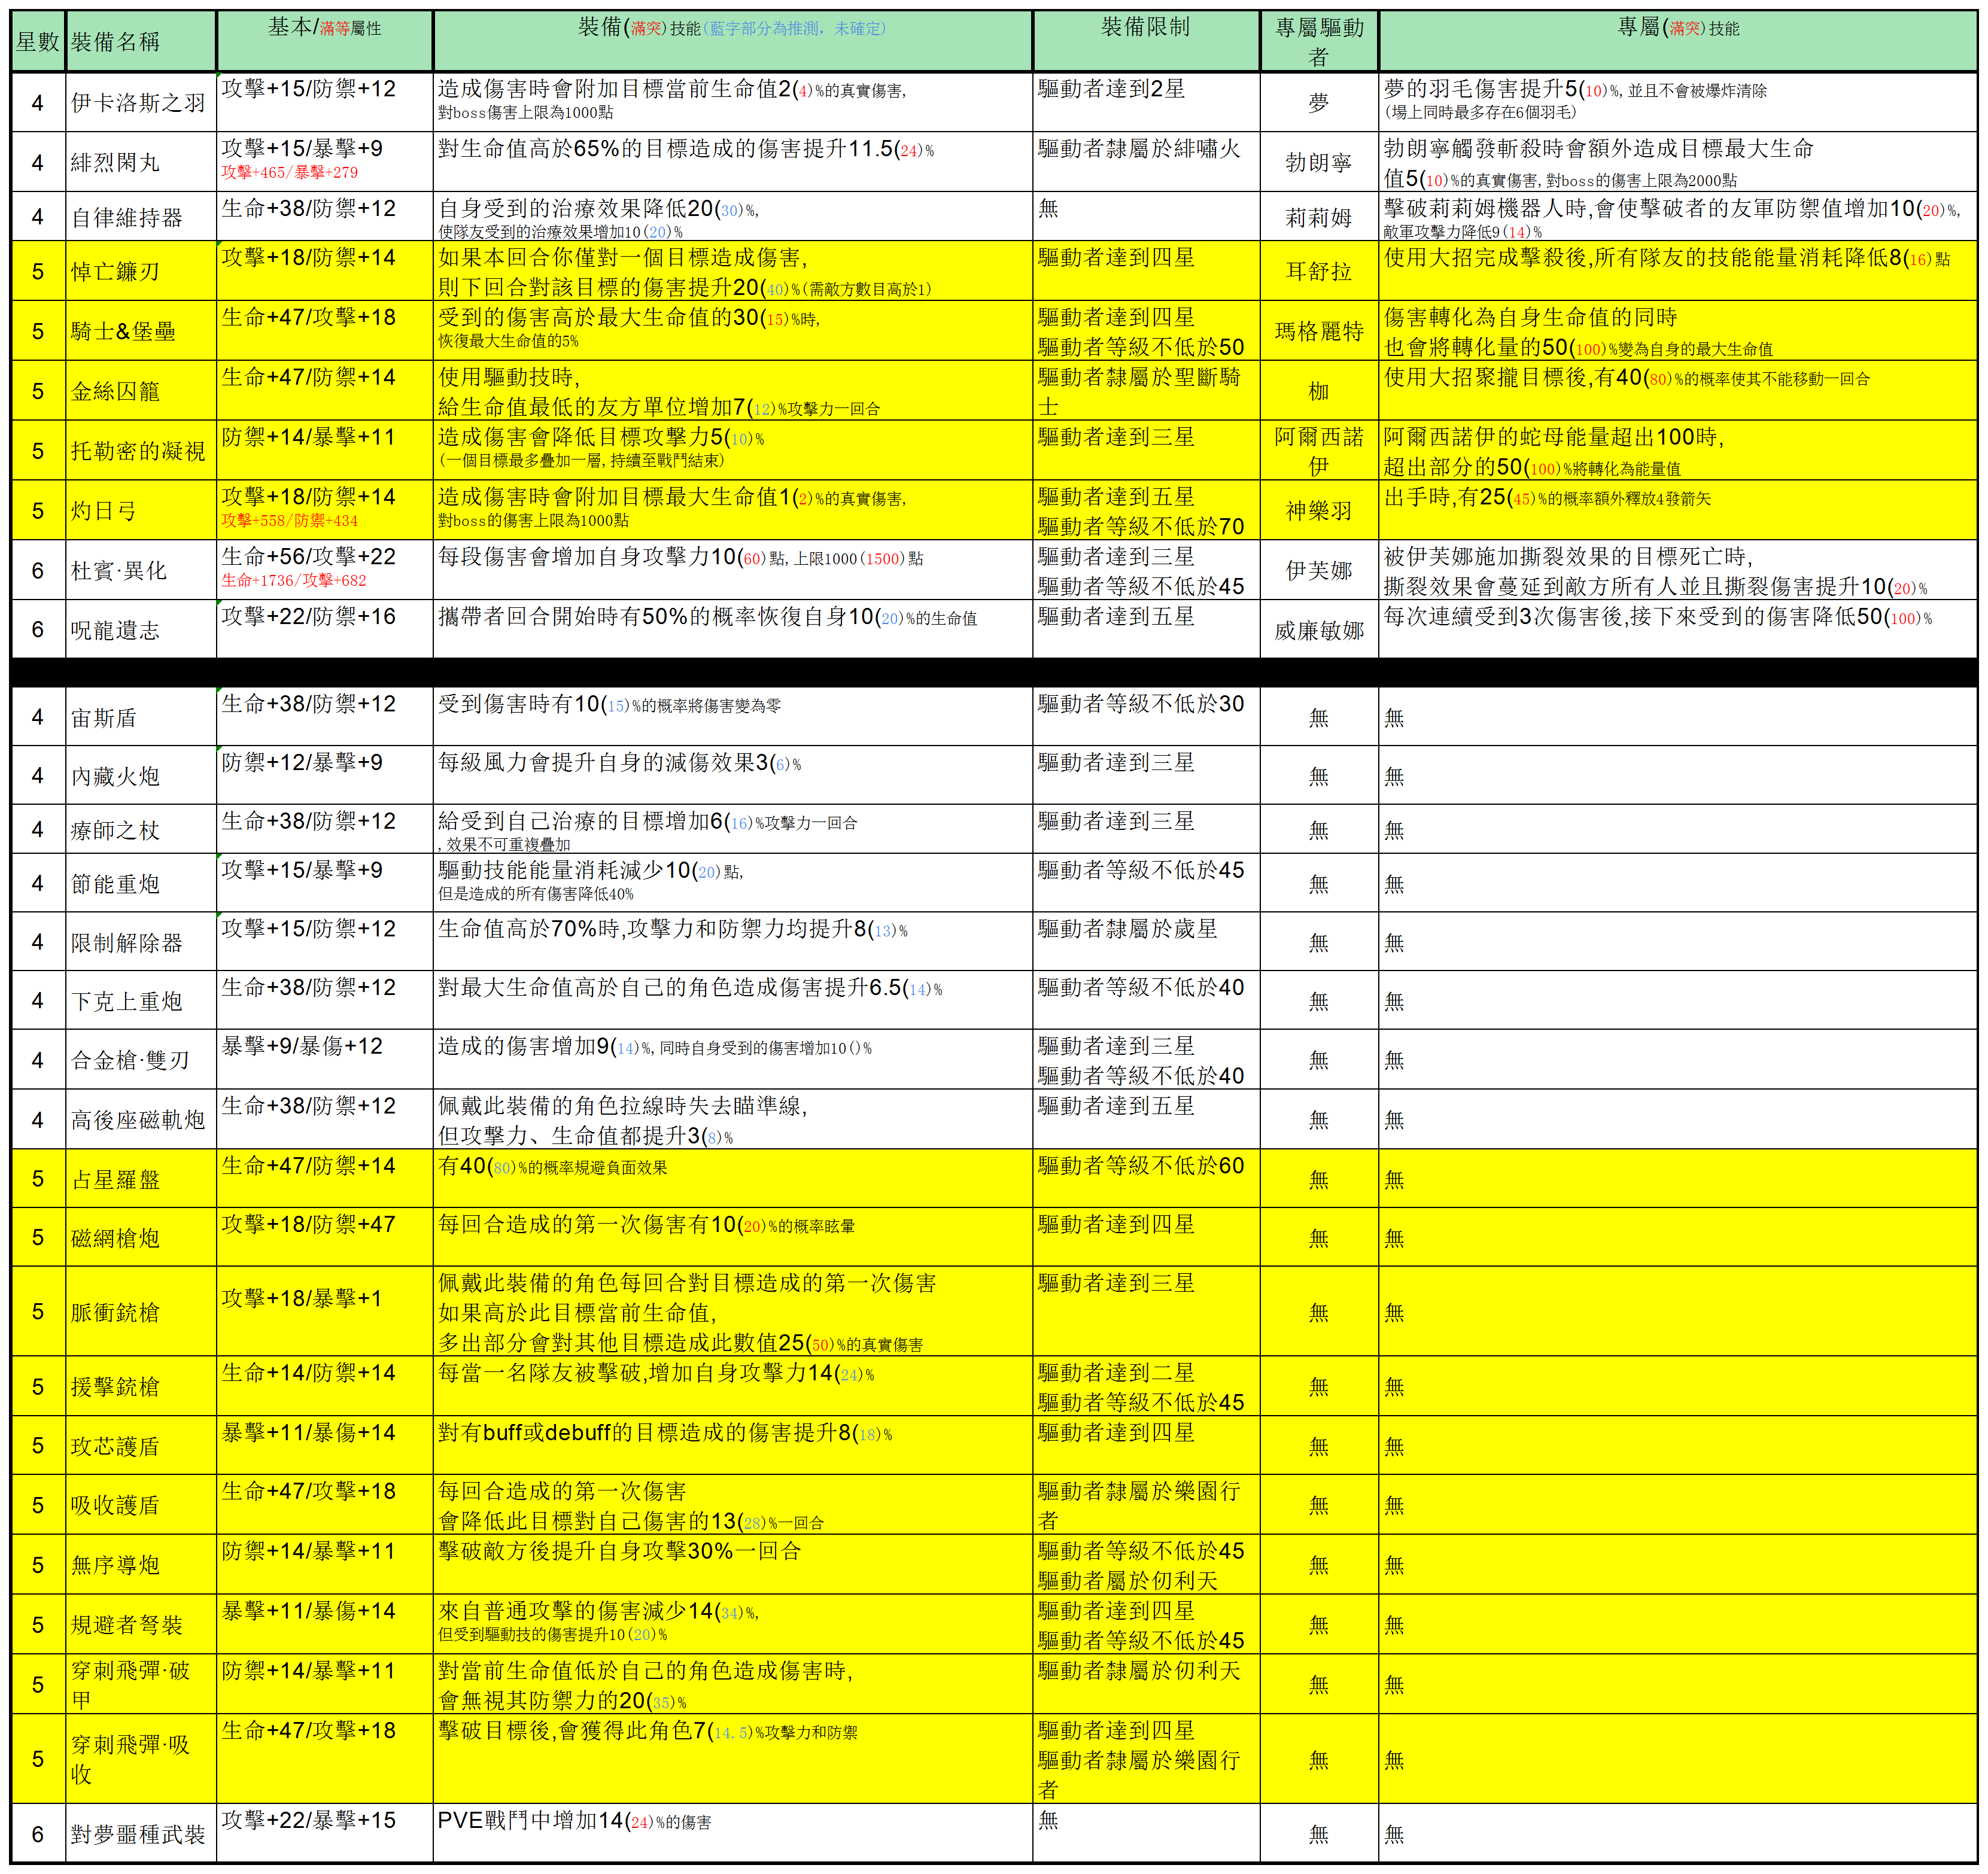The width and height of the screenshot is (1988, 1874).
Task: Click exclusive driver cell 瑪格麗特
Action: [x=1318, y=331]
